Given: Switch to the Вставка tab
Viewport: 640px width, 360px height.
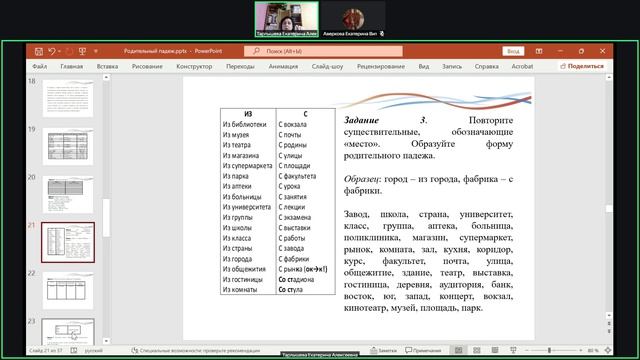Looking at the screenshot, I should [x=107, y=66].
